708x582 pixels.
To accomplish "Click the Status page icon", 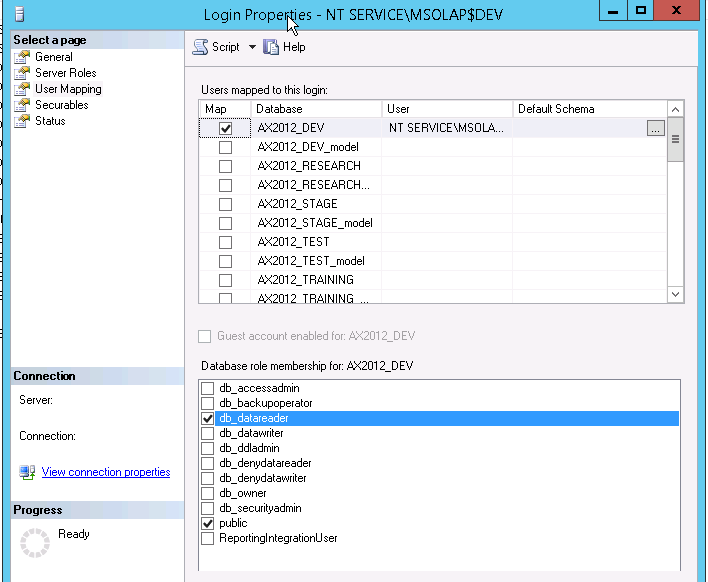I will (x=22, y=121).
